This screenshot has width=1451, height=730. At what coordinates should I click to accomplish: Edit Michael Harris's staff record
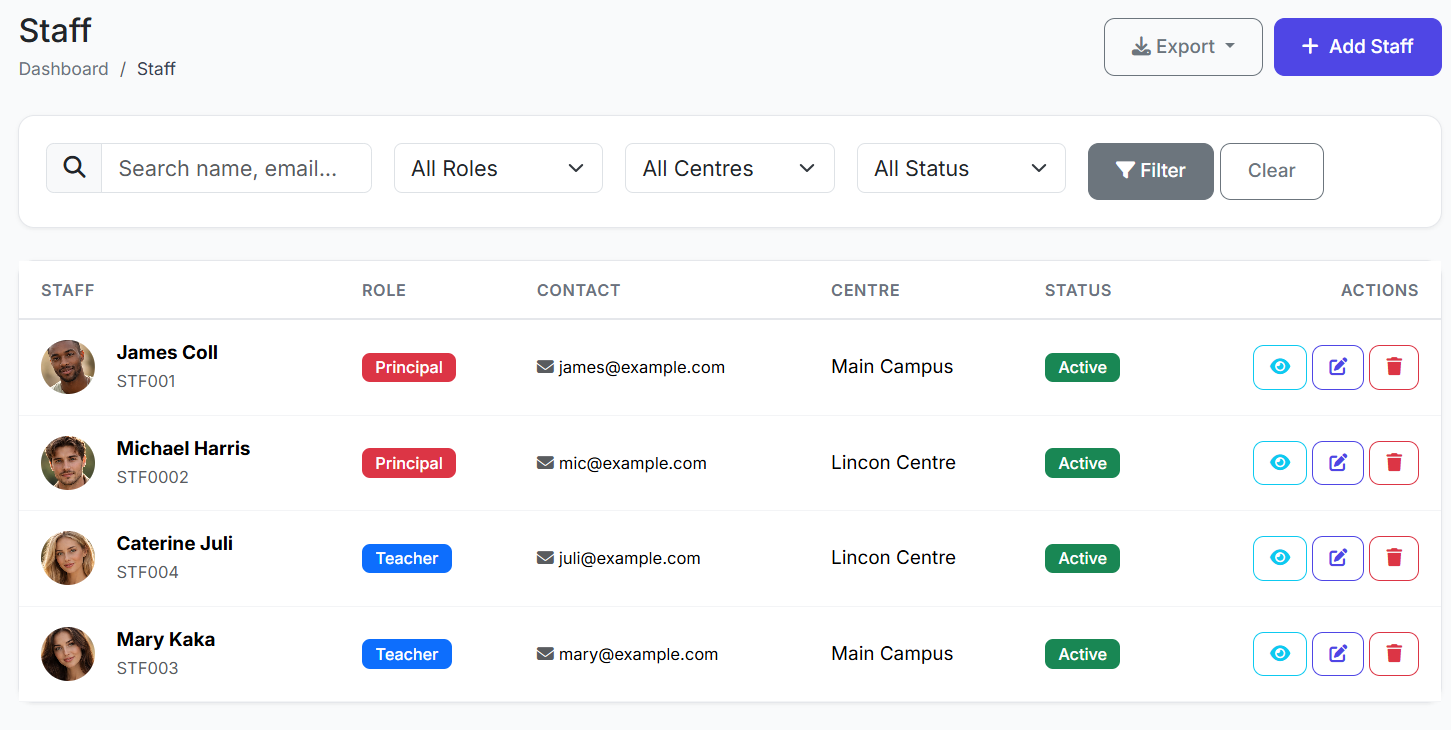pyautogui.click(x=1337, y=463)
